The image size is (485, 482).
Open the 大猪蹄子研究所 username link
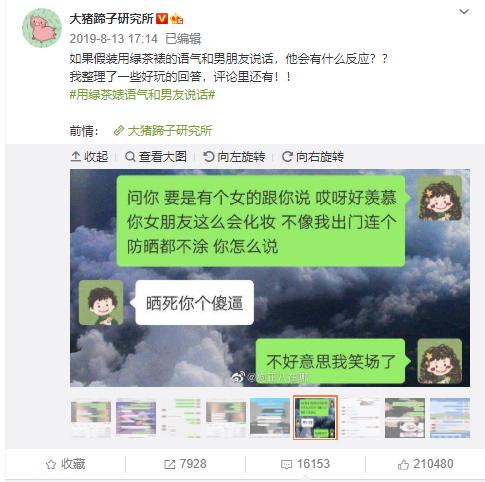click(111, 19)
